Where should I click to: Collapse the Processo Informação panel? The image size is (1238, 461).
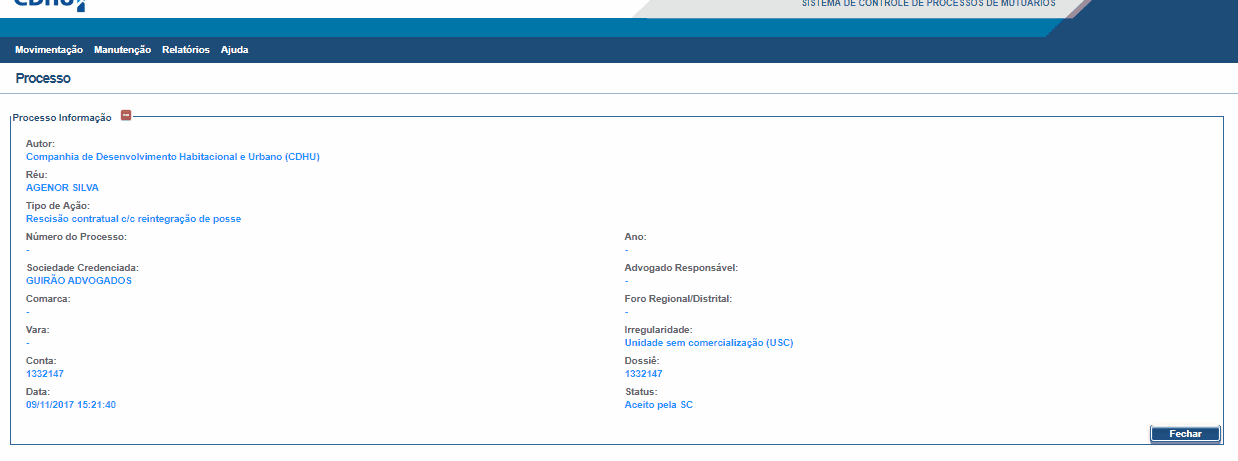126,115
